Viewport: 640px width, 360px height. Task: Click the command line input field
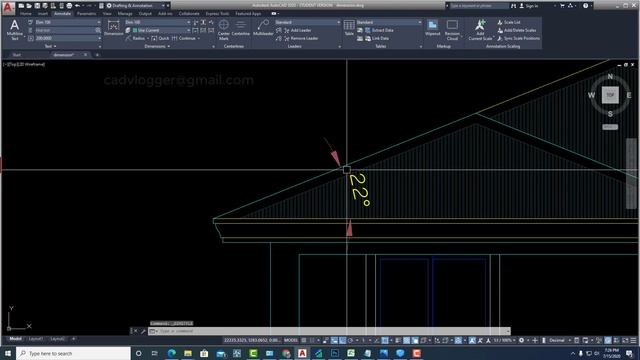(x=329, y=331)
